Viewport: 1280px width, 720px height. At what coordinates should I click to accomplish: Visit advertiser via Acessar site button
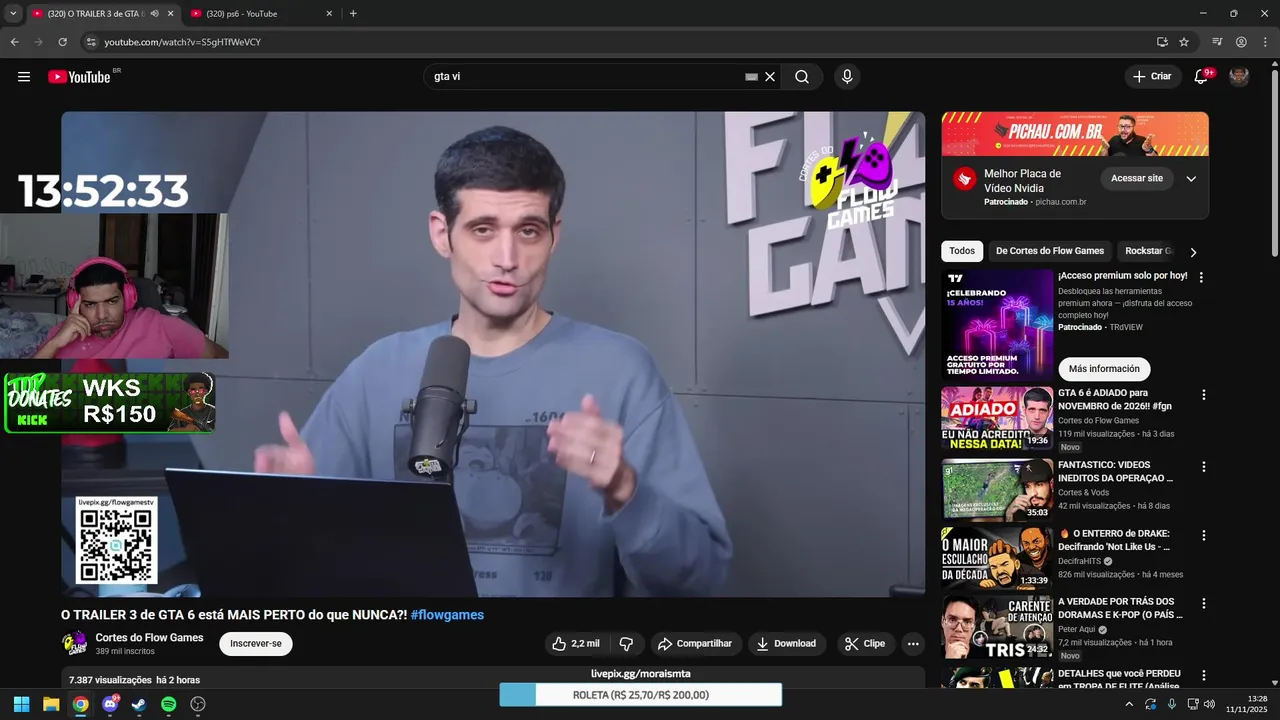pyautogui.click(x=1137, y=178)
